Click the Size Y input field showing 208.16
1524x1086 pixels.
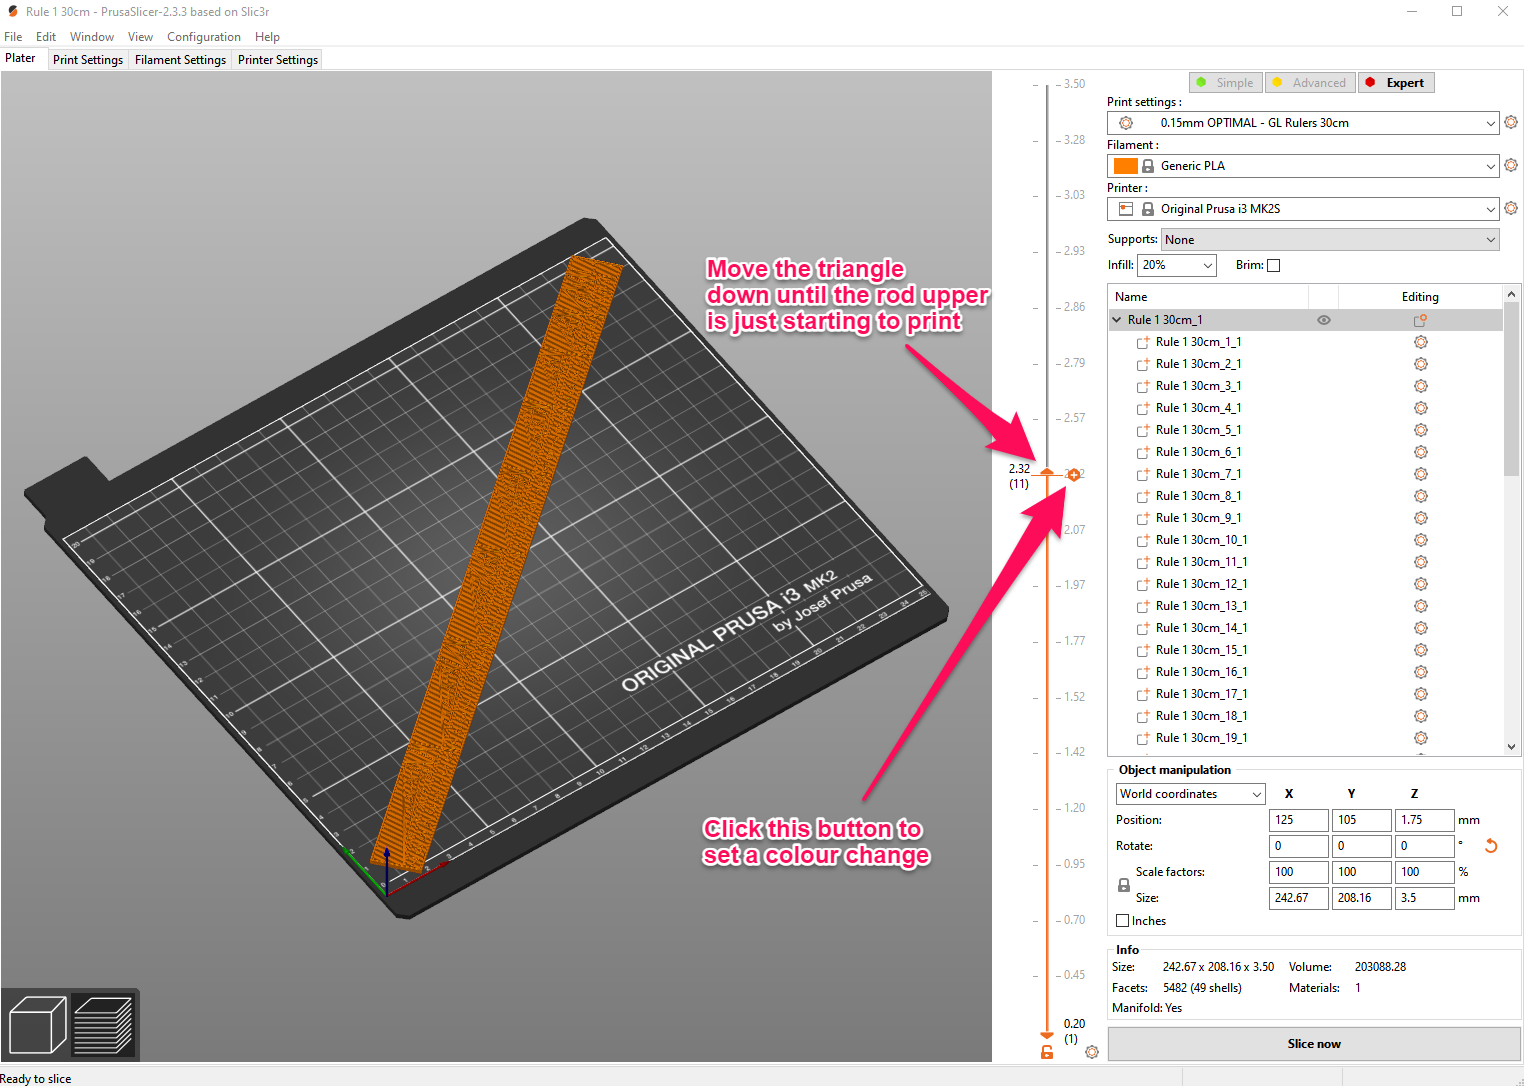pyautogui.click(x=1362, y=898)
